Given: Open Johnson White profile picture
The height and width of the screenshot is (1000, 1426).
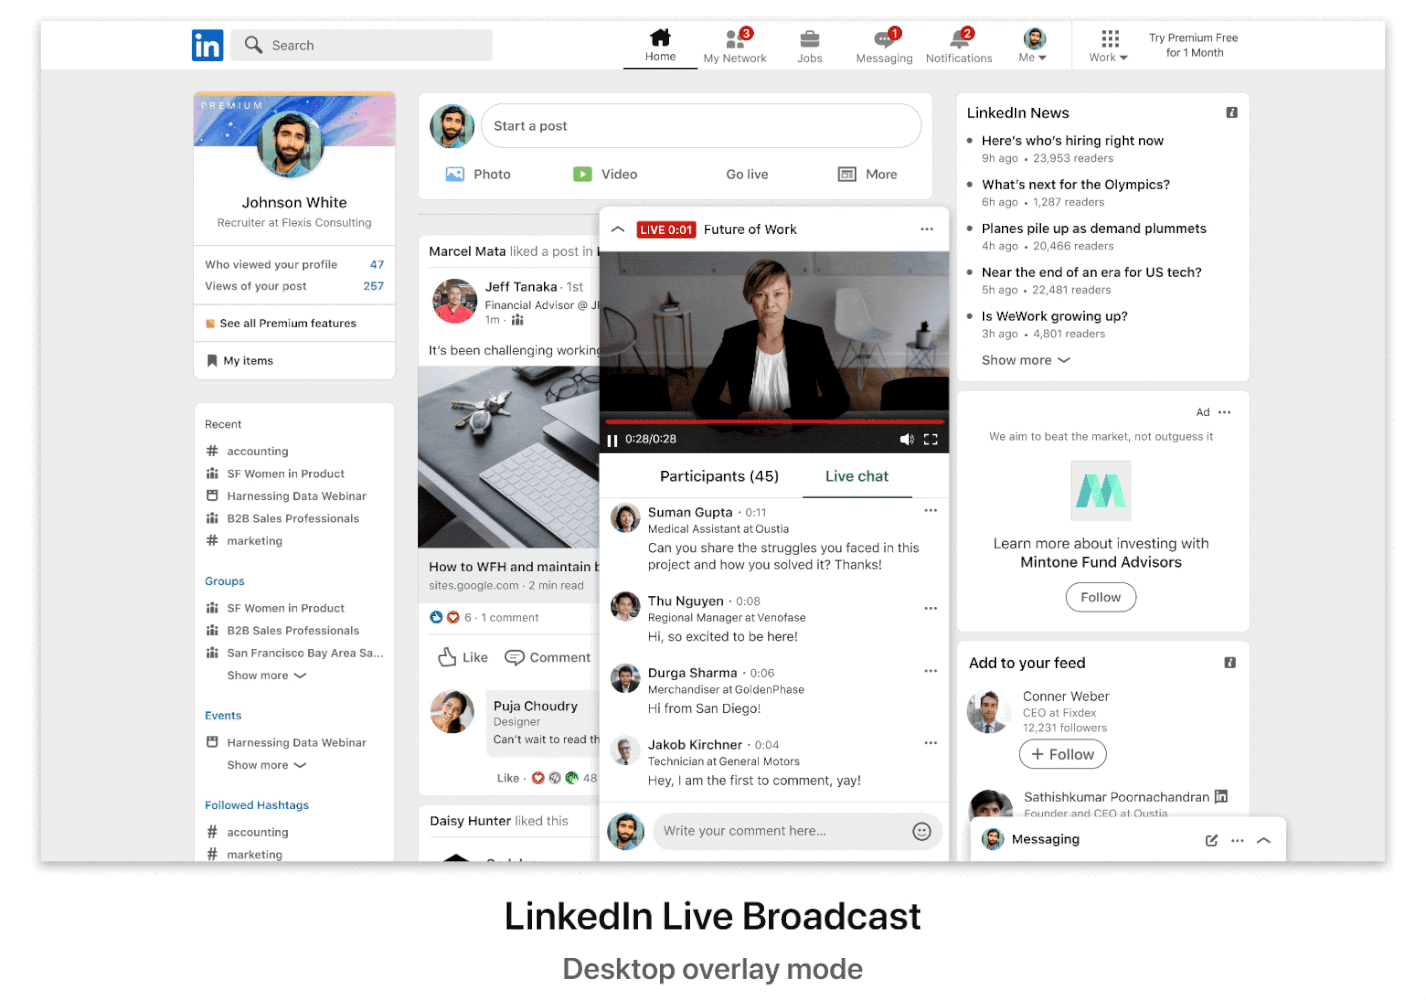Looking at the screenshot, I should click(290, 145).
